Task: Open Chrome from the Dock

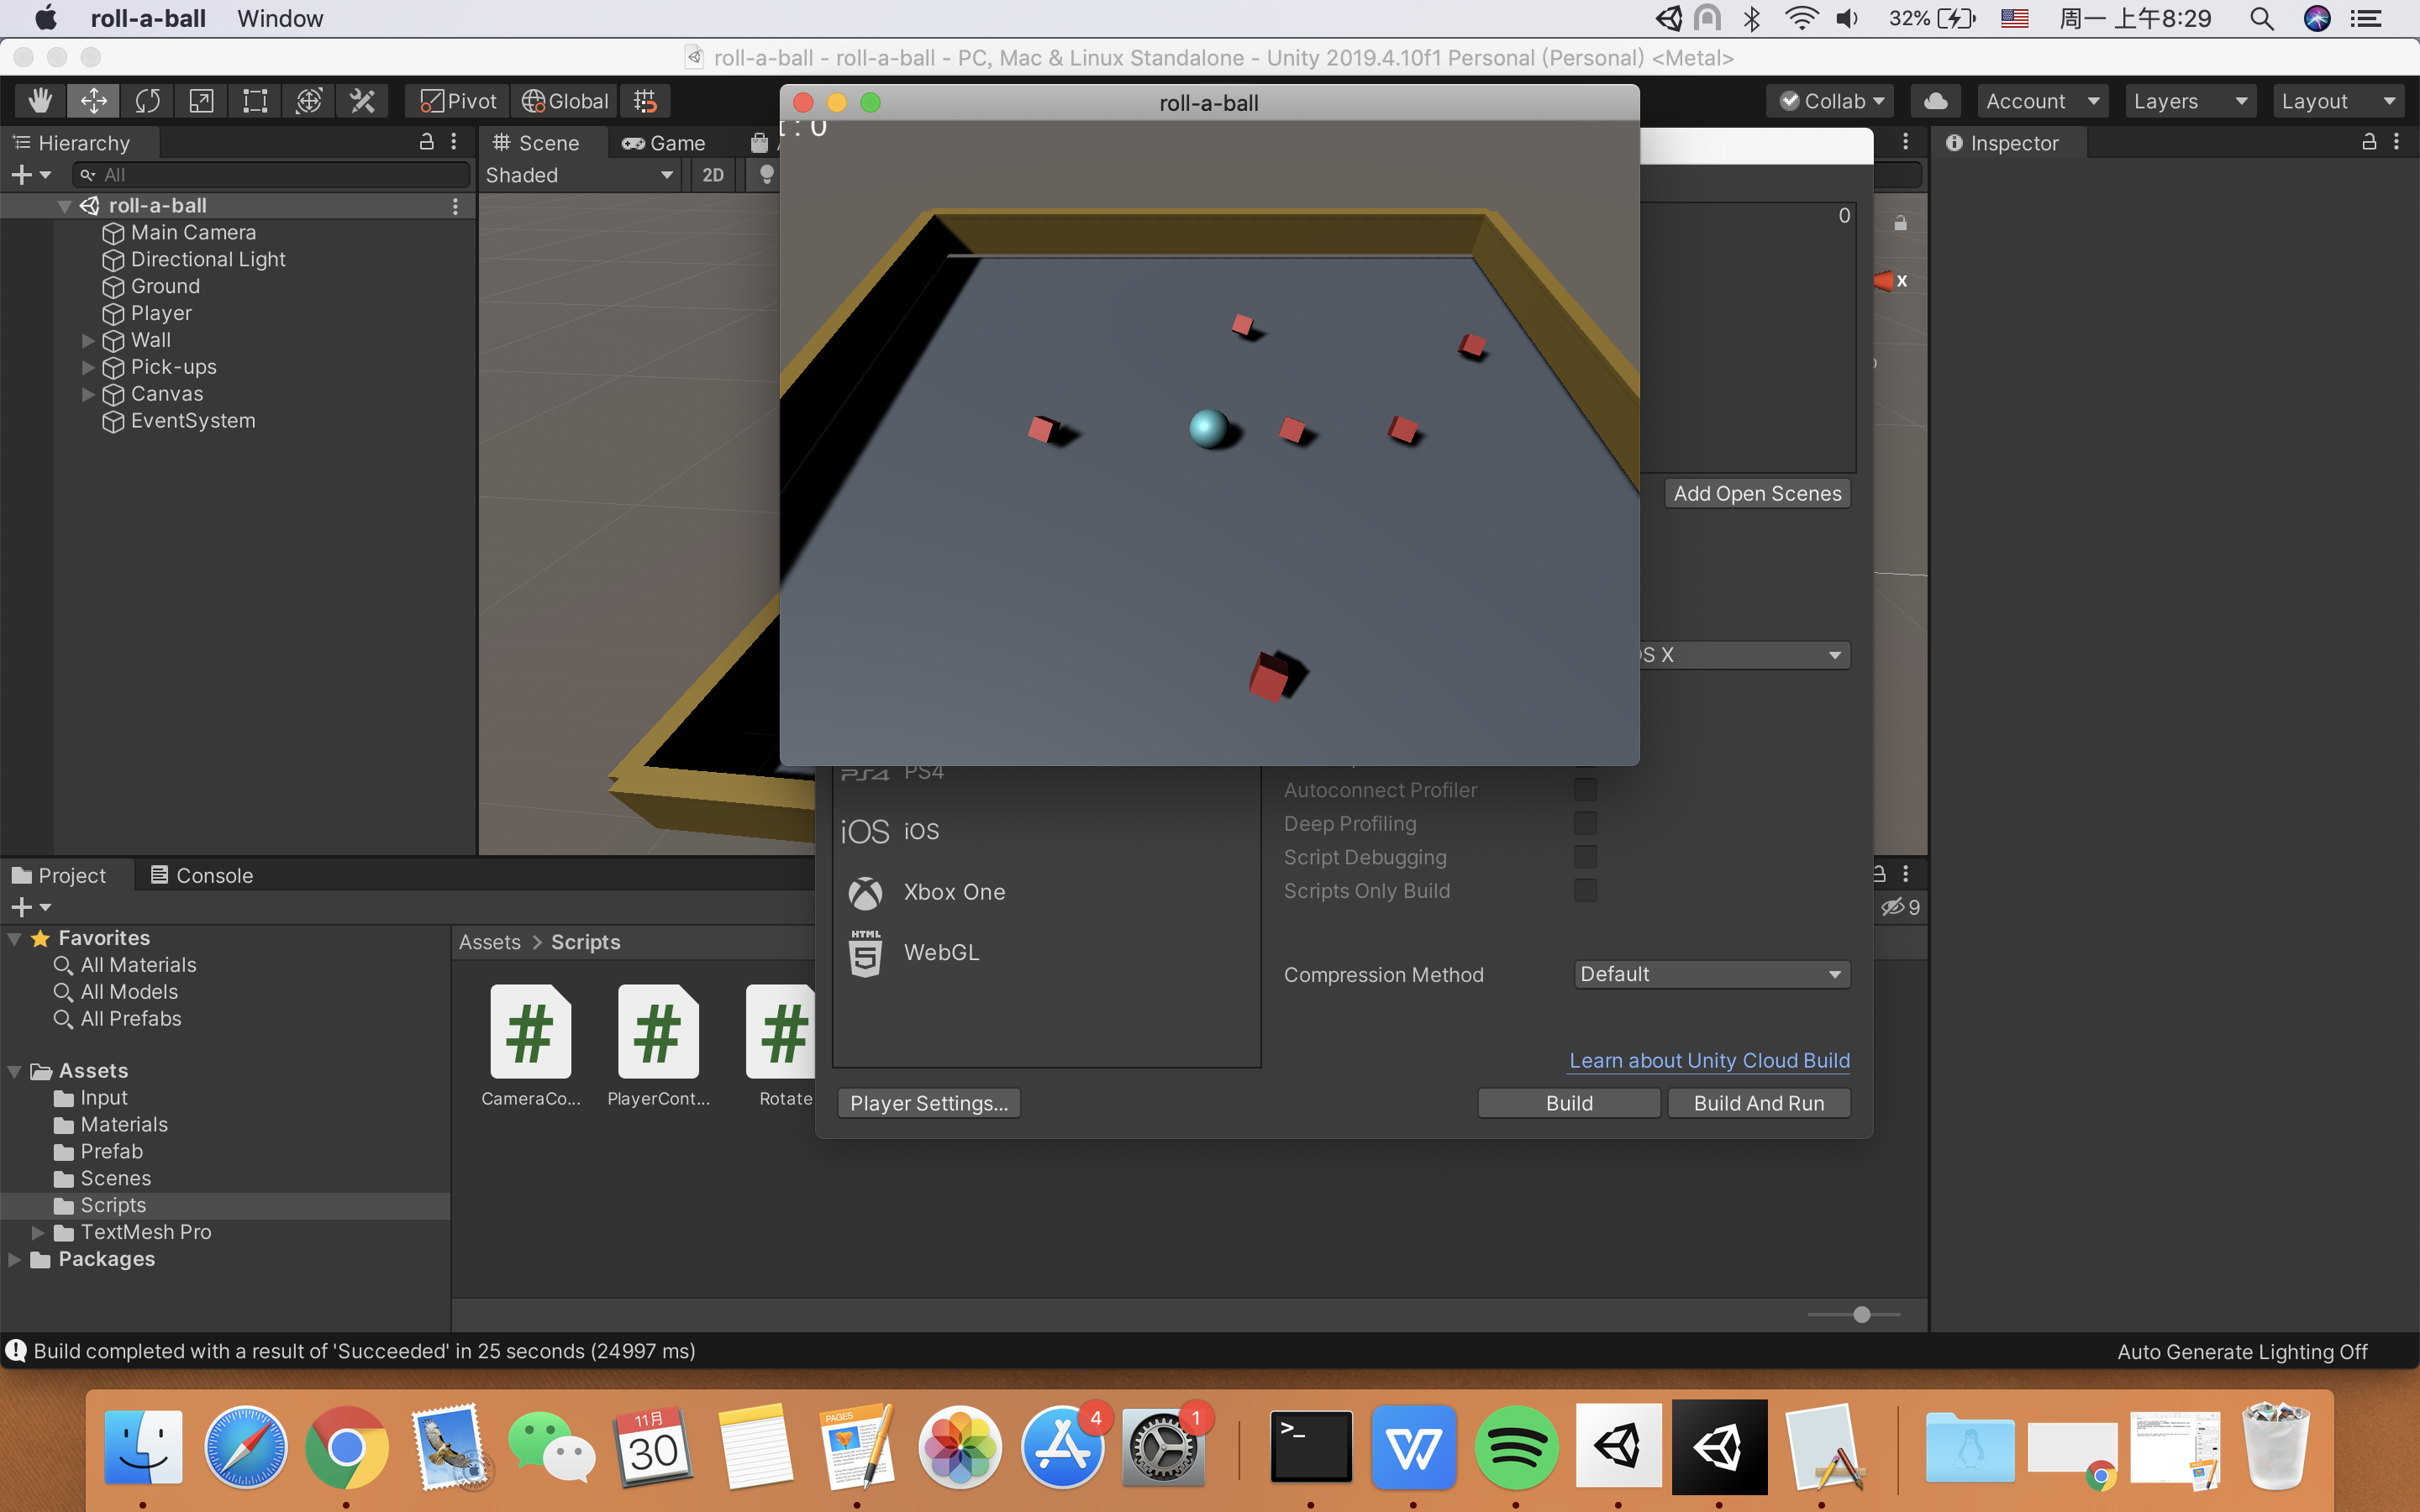Action: 346,1447
